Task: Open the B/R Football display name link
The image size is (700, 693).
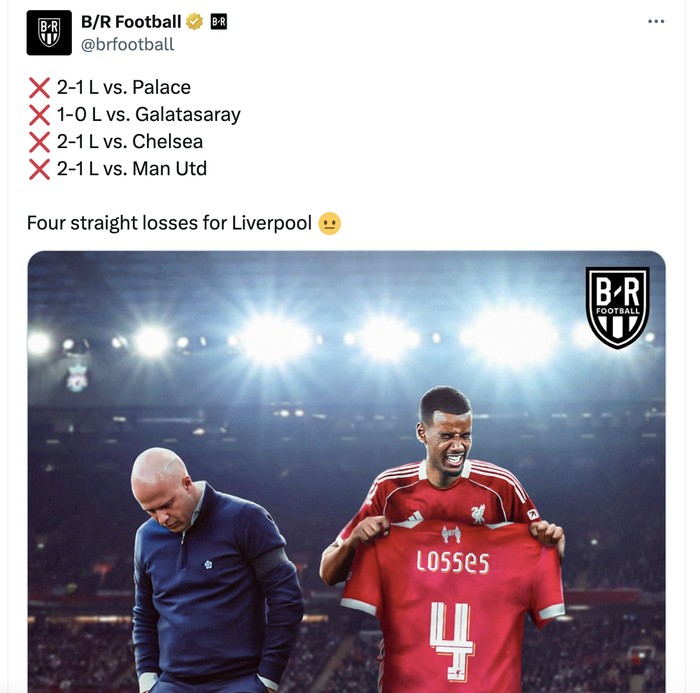Action: (x=131, y=21)
